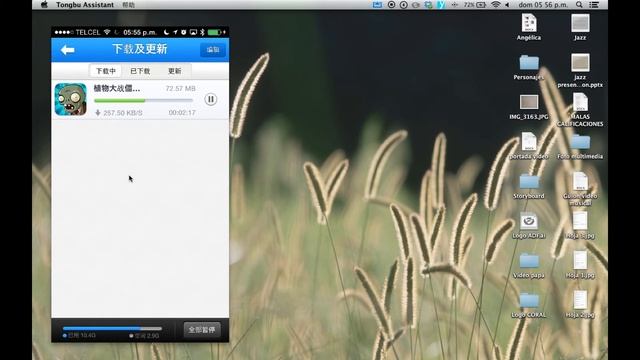Click the Wi-Fi status icon
The width and height of the screenshot is (640, 360).
[x=496, y=4]
